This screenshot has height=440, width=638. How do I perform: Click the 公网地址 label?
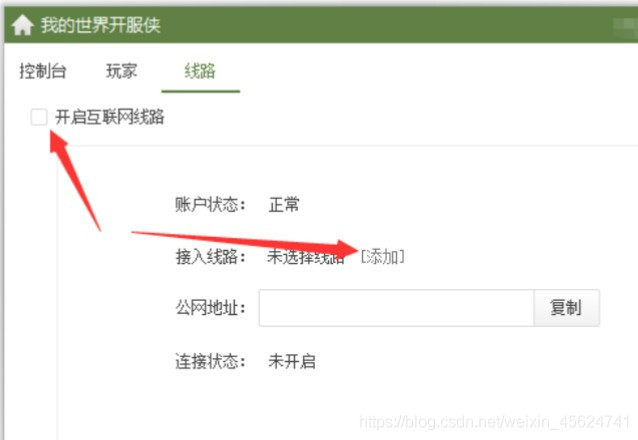[x=210, y=308]
